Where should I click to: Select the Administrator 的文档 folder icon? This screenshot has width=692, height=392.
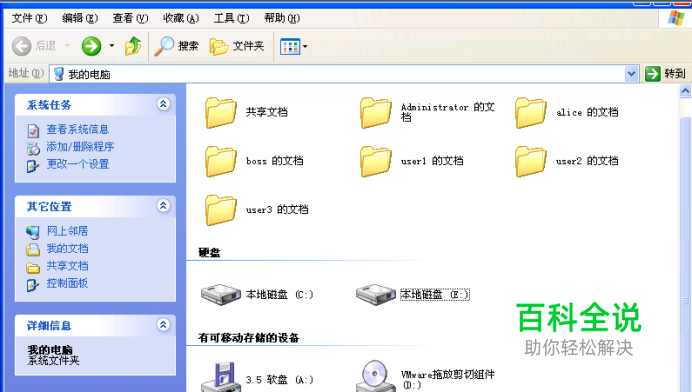coord(376,113)
